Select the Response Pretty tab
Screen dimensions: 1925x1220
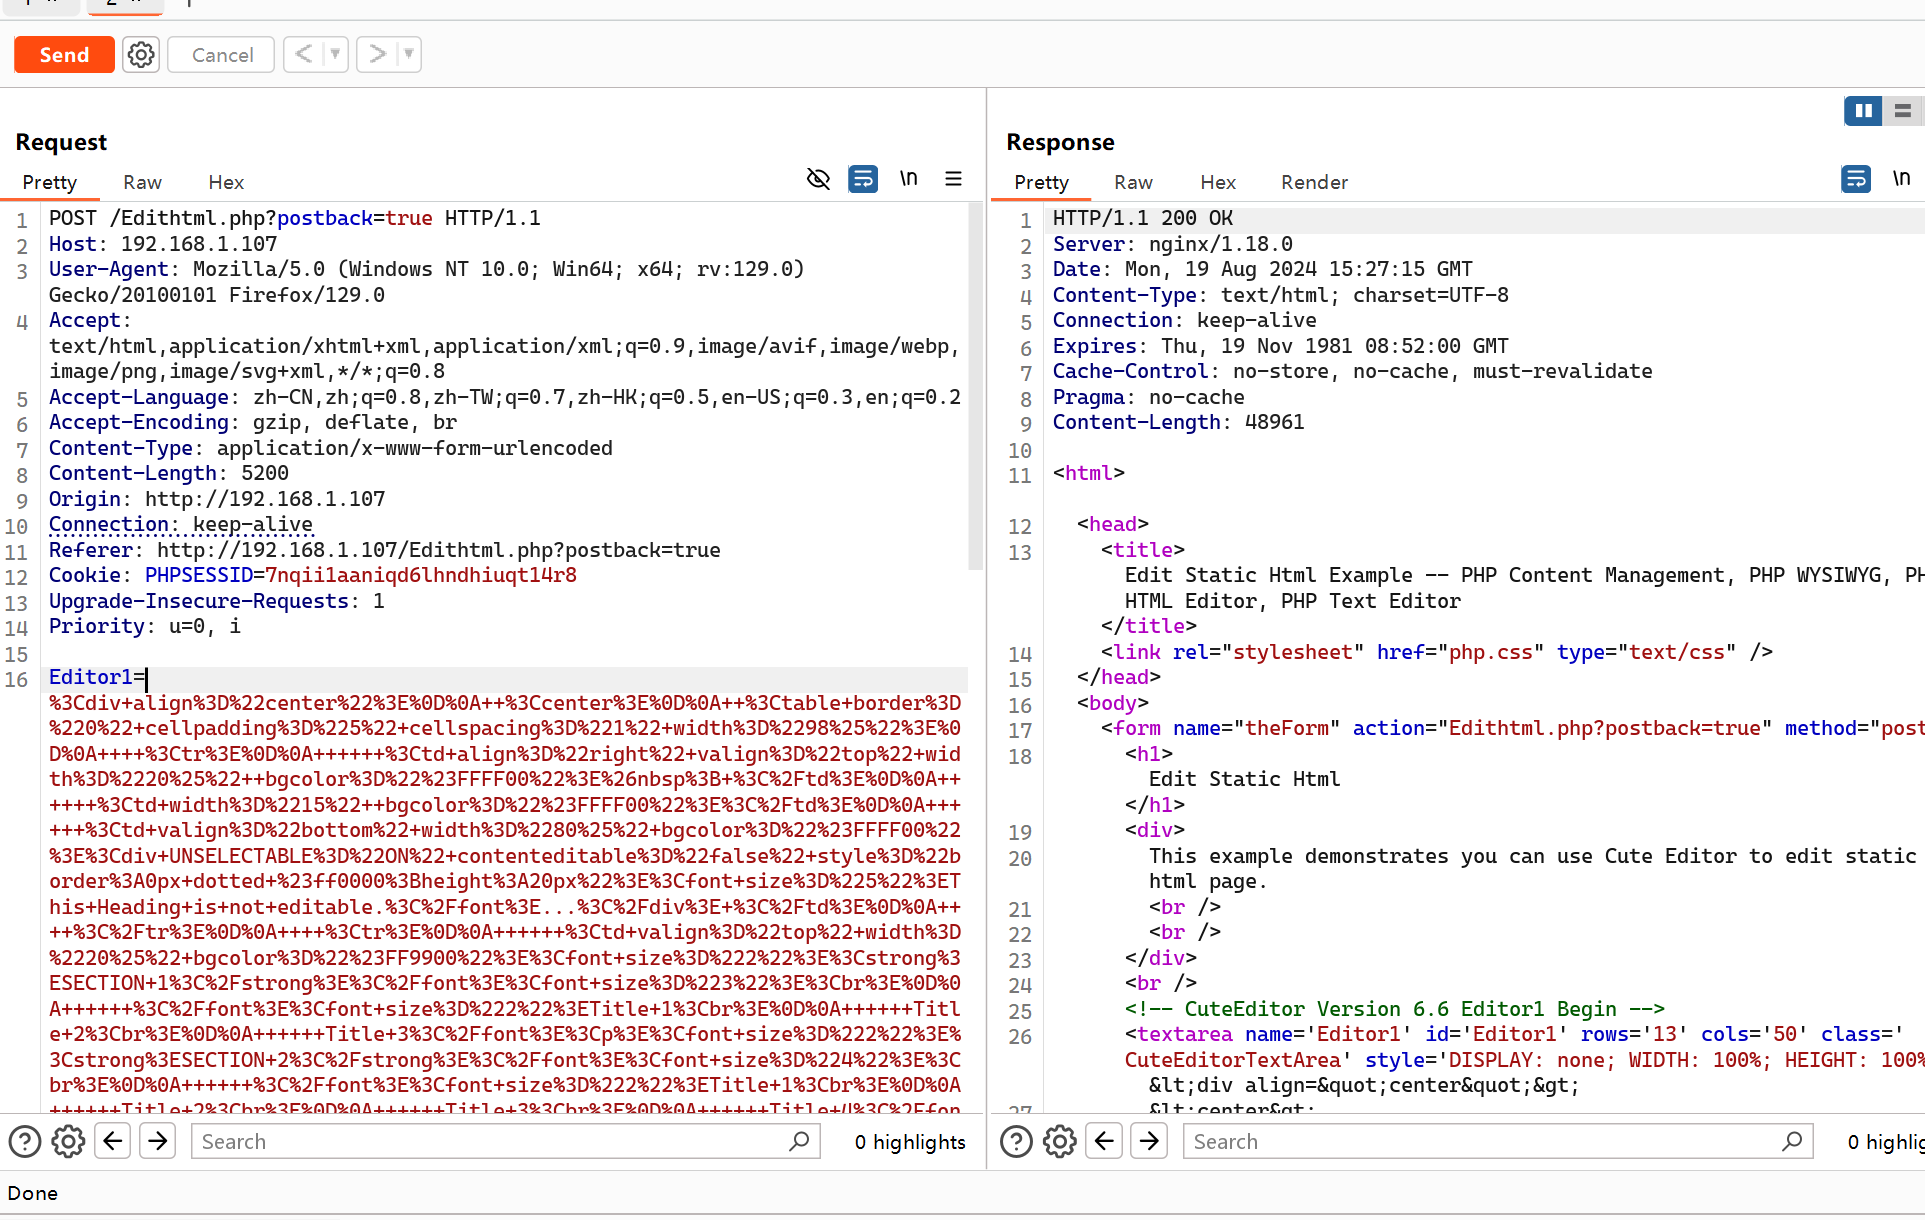(1041, 182)
